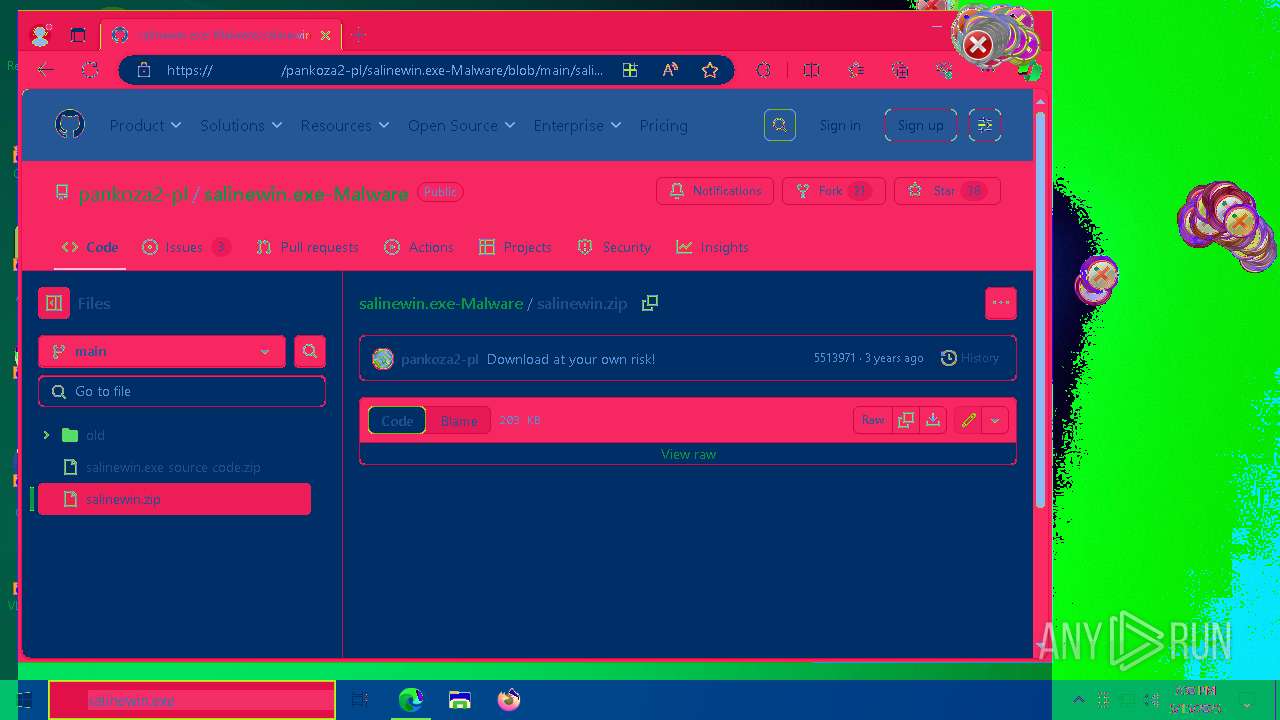Open the Projects tab
1280x720 pixels.
[515, 247]
